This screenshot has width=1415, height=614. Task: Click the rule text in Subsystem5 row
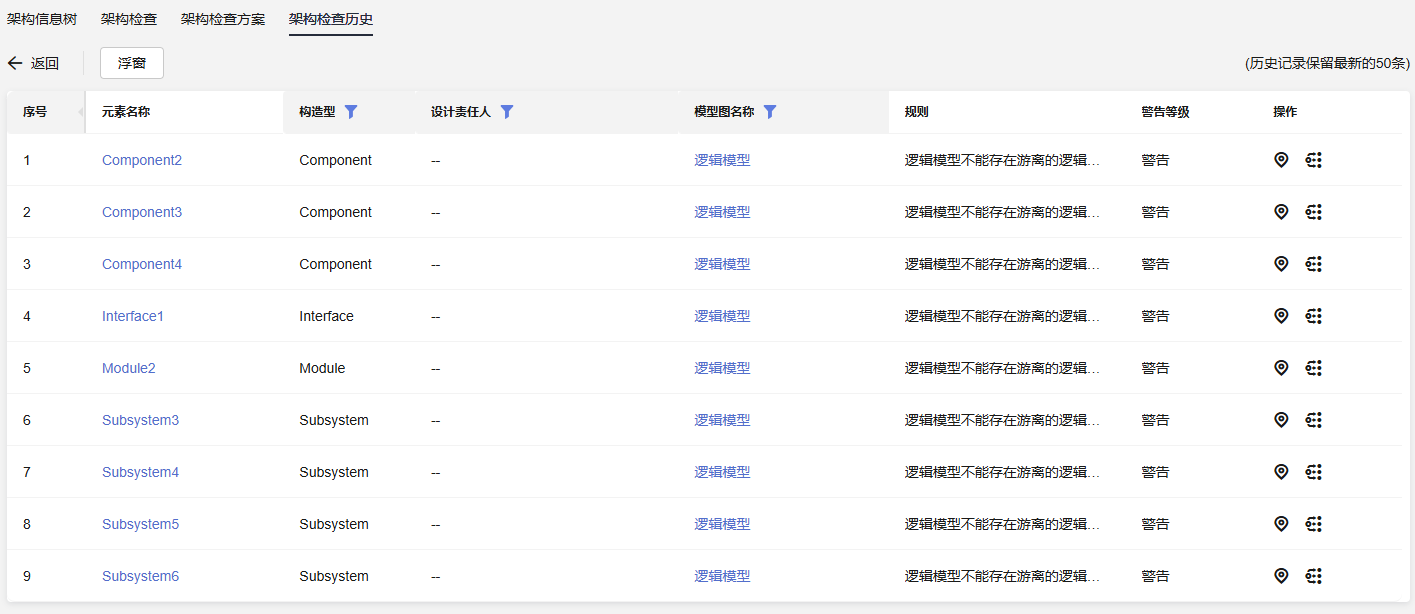coord(1003,524)
